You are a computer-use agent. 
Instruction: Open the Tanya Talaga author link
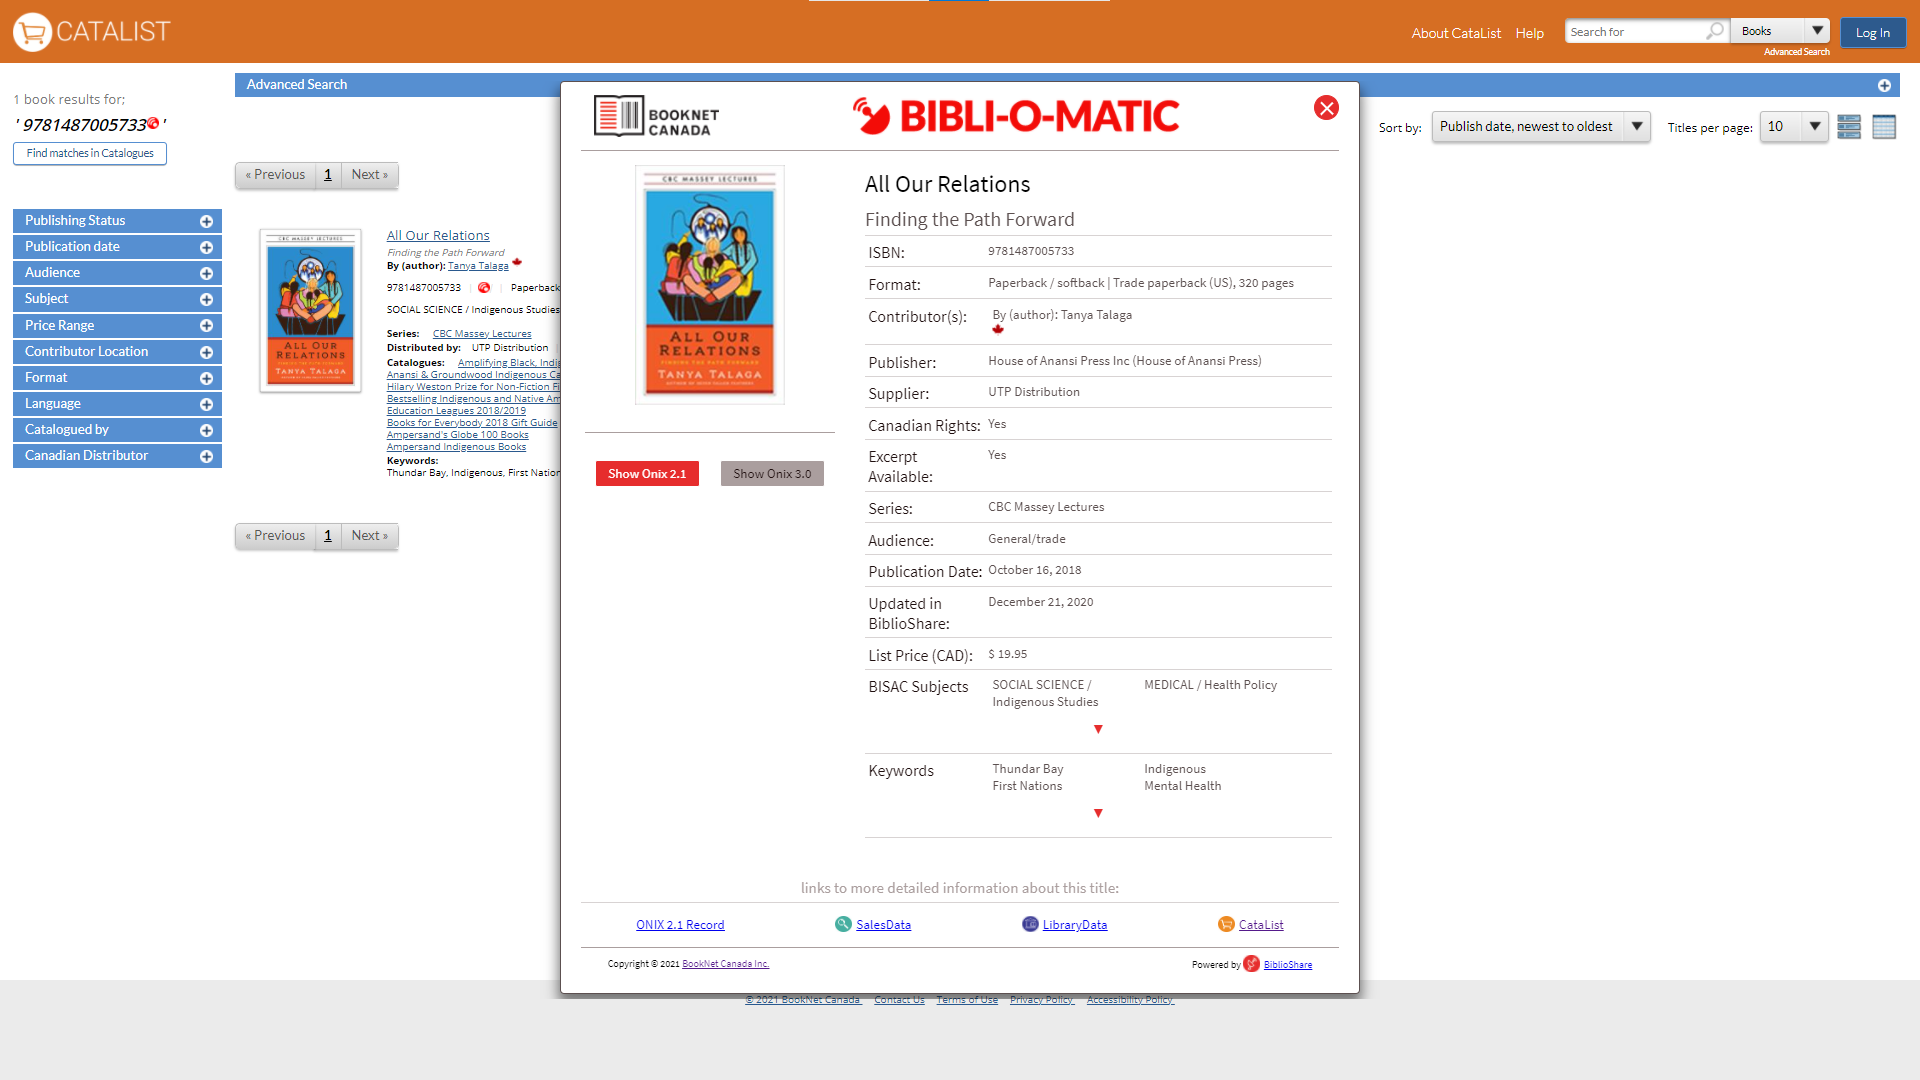pyautogui.click(x=478, y=266)
